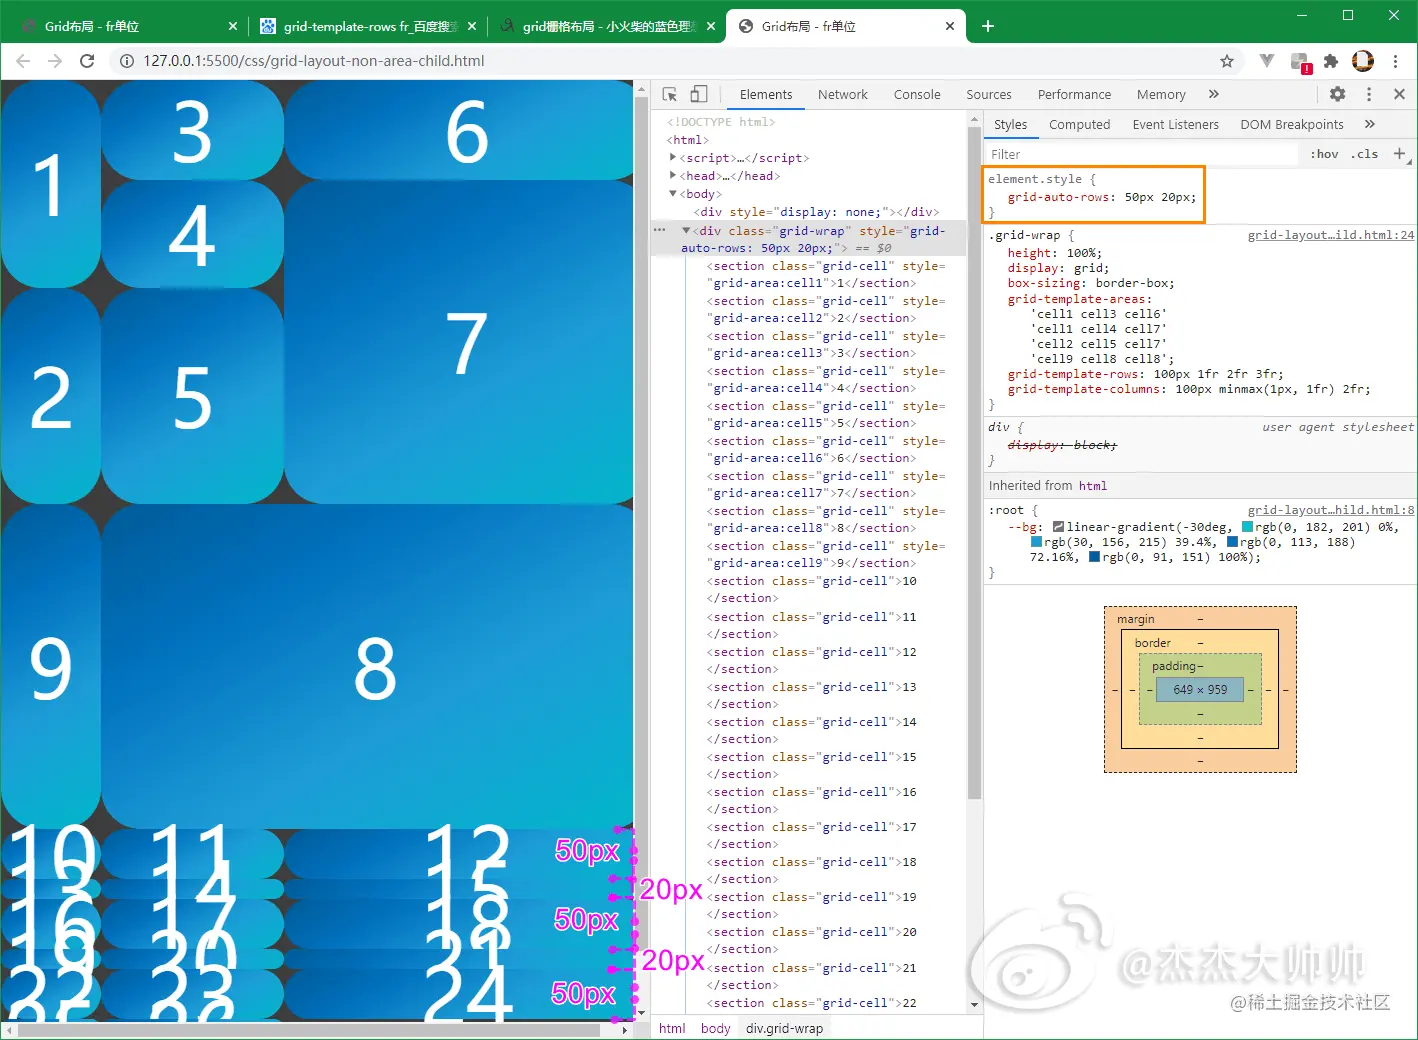
Task: Collapse the body node in DOM tree
Action: (672, 193)
